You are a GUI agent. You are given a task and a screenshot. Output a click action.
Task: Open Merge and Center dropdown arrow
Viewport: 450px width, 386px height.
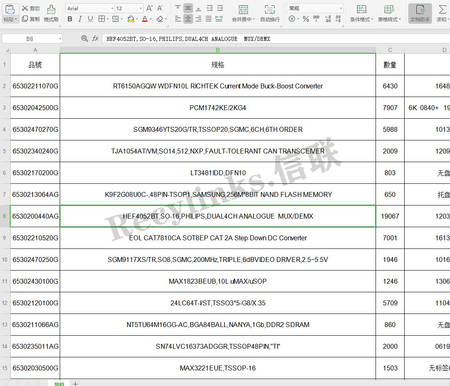(254, 19)
